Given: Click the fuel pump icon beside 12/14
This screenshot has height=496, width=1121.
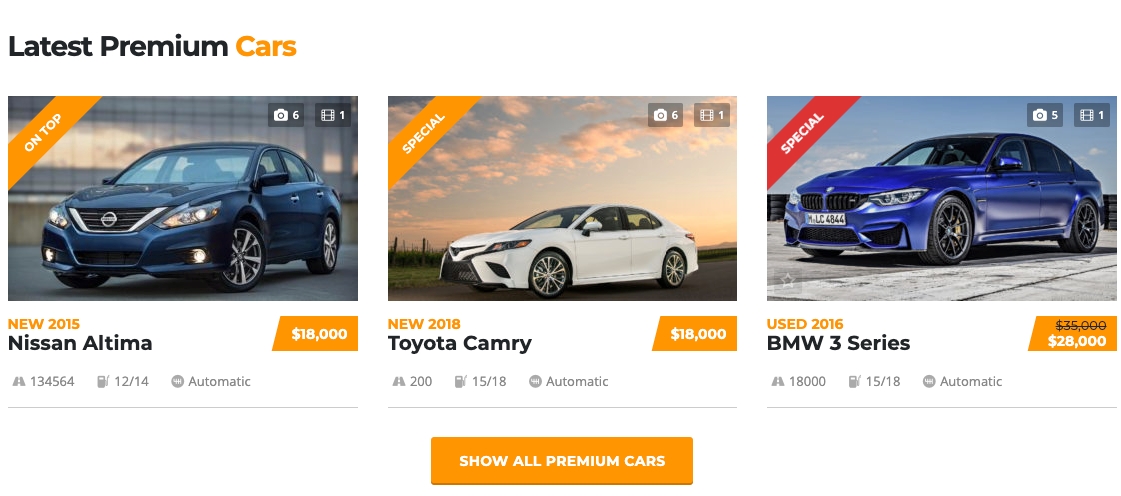Looking at the screenshot, I should tap(102, 381).
